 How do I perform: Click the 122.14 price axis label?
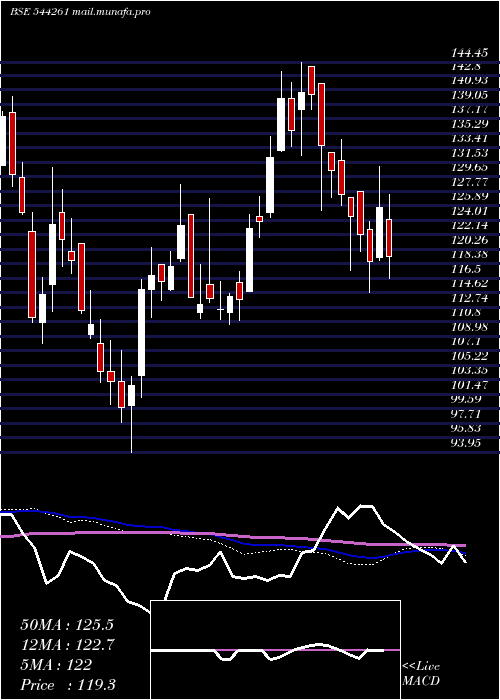click(x=469, y=225)
